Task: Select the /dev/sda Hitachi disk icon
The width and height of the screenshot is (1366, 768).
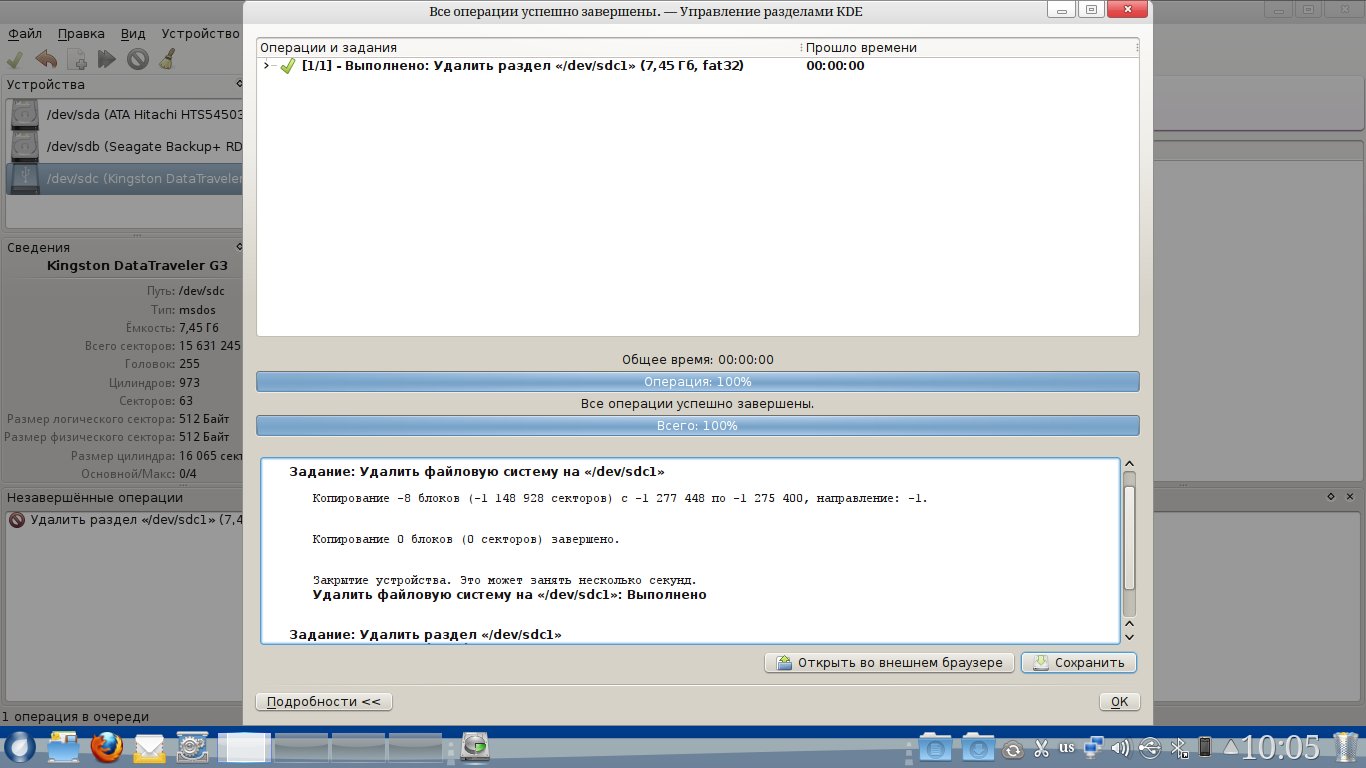Action: (x=24, y=115)
